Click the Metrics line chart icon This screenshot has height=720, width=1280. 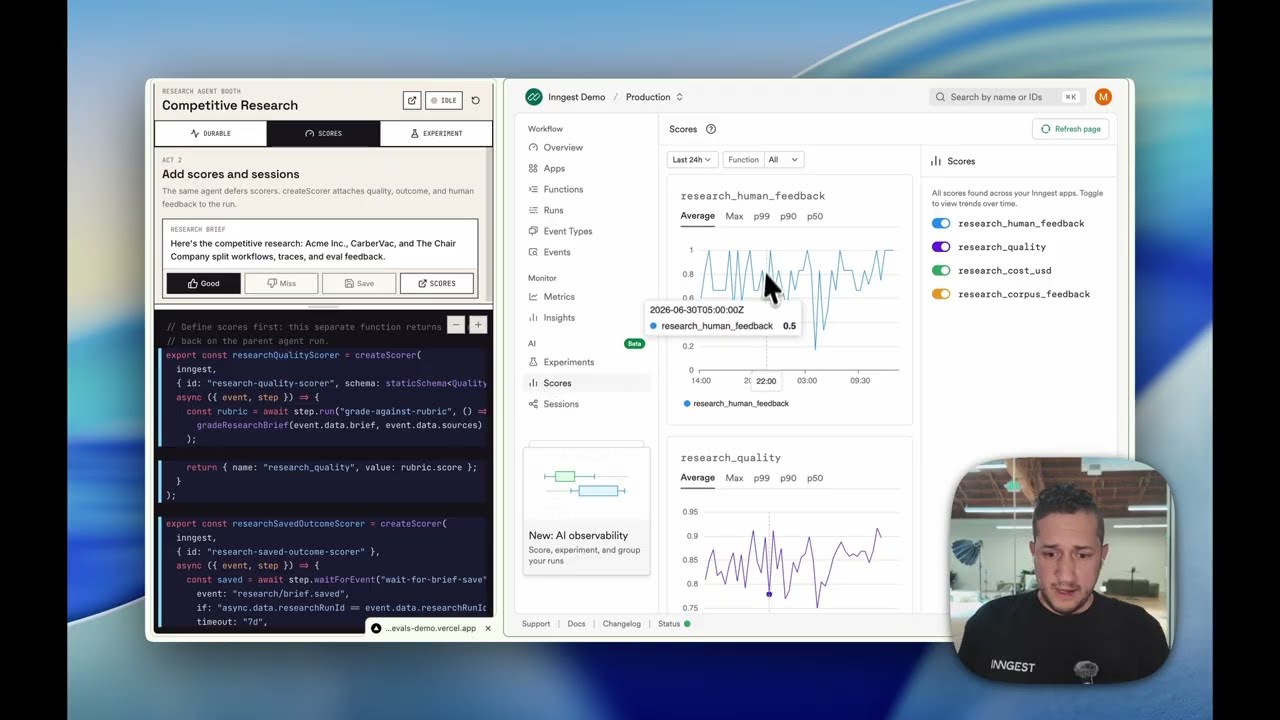(x=533, y=296)
